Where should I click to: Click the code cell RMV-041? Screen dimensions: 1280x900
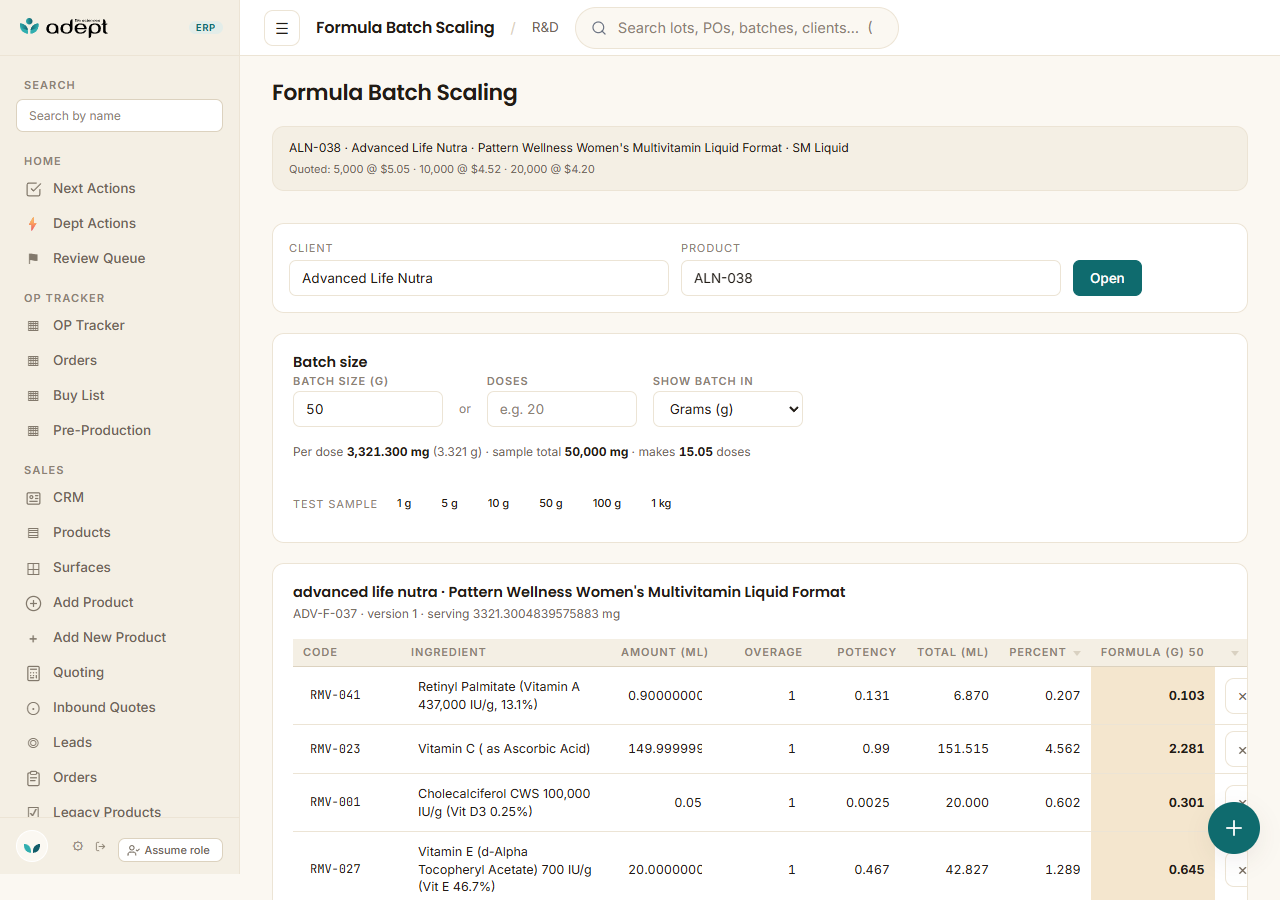335,695
